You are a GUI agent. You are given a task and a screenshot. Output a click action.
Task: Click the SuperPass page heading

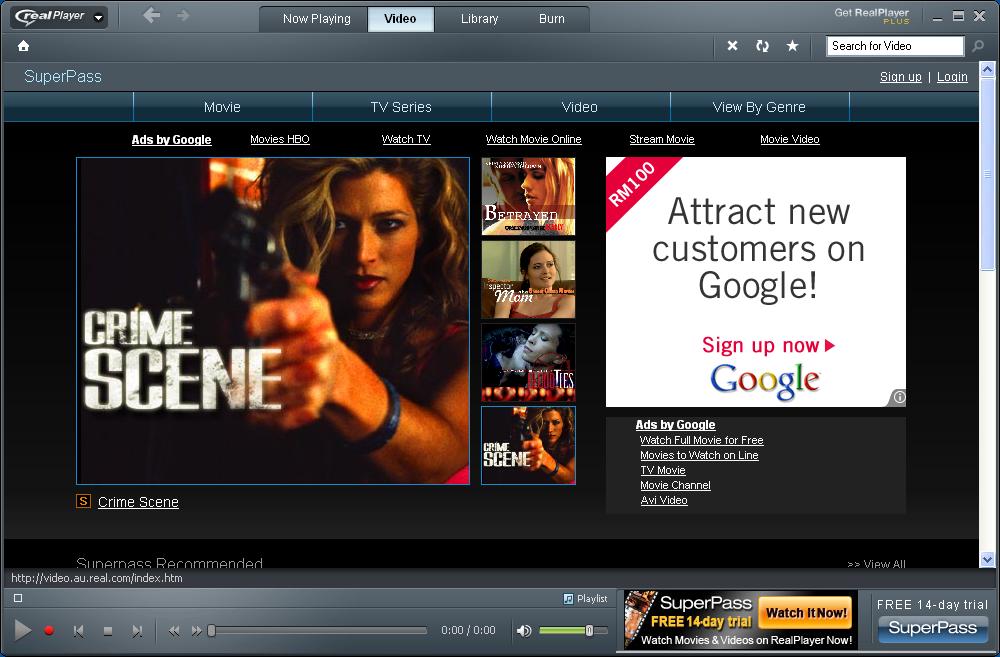[62, 77]
